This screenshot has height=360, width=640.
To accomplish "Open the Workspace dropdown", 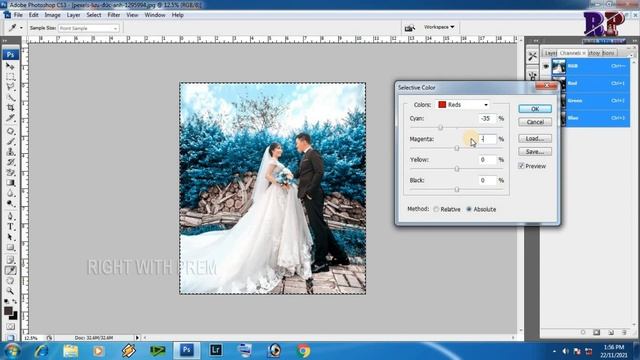I will (x=439, y=27).
